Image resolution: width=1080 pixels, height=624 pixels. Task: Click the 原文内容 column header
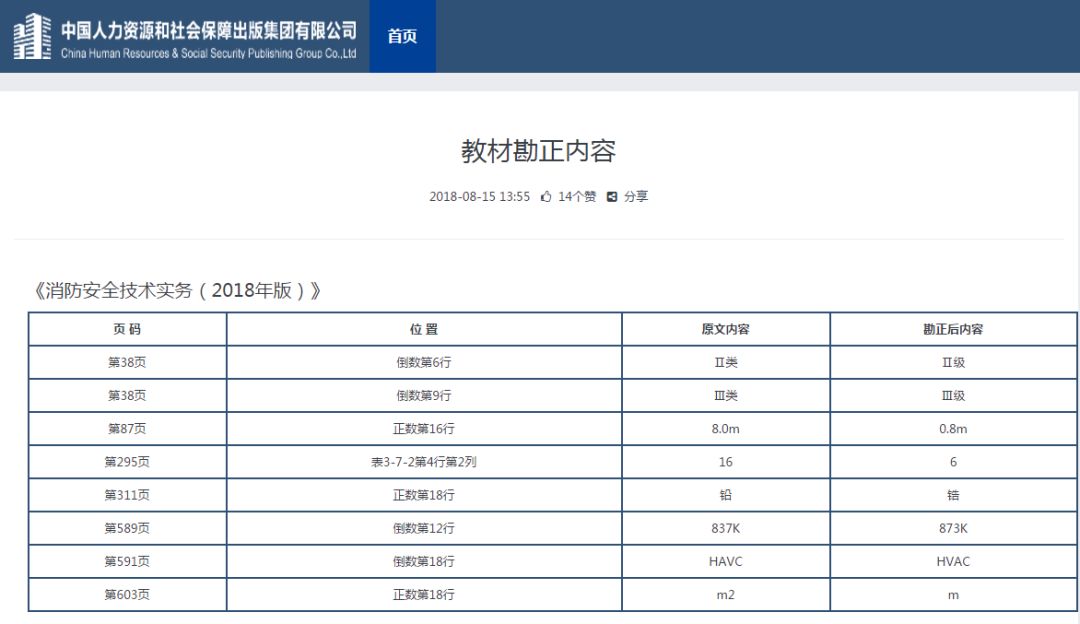coord(726,329)
